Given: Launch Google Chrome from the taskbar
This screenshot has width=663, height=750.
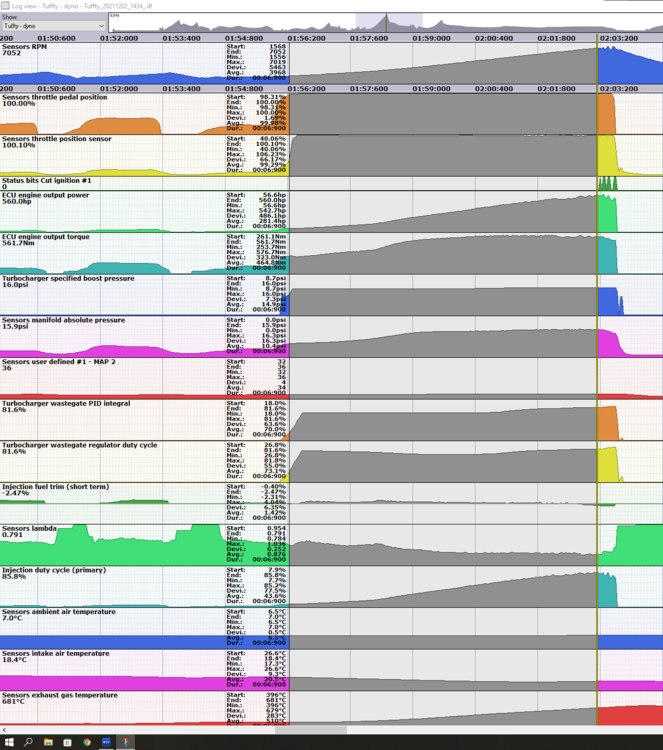Looking at the screenshot, I should click(x=87, y=742).
